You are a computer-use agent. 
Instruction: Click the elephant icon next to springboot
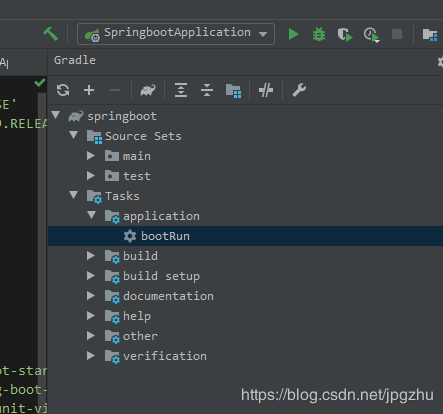click(76, 116)
